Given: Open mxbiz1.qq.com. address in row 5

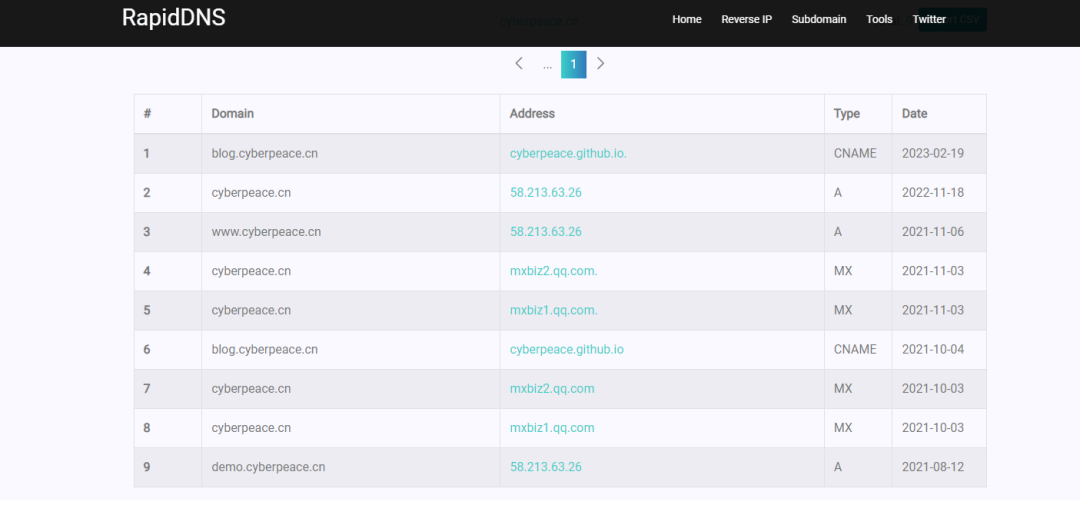Looking at the screenshot, I should [x=553, y=310].
